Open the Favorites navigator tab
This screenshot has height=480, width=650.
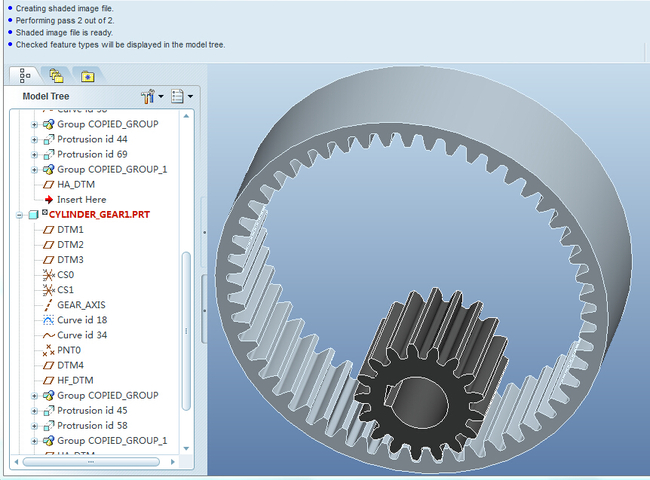[87, 75]
